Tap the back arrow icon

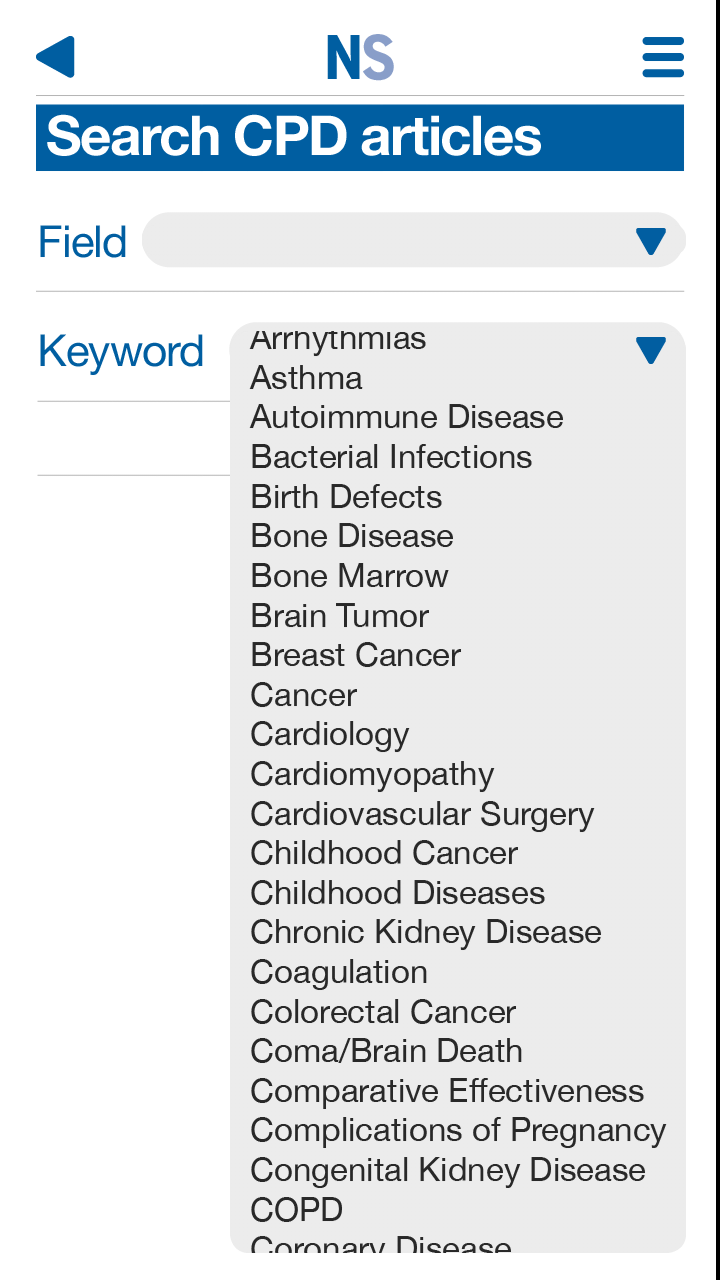55,57
